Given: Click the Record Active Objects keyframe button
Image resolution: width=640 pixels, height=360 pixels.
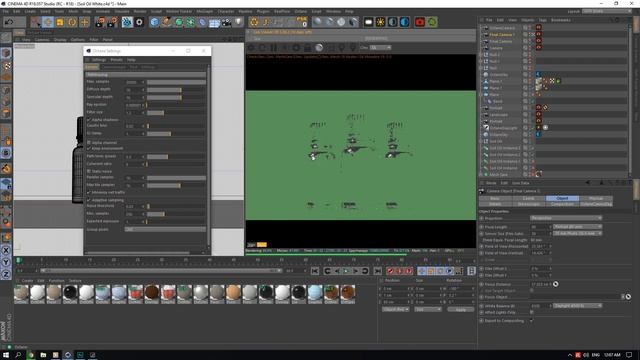Looking at the screenshot, I should coord(391,271).
